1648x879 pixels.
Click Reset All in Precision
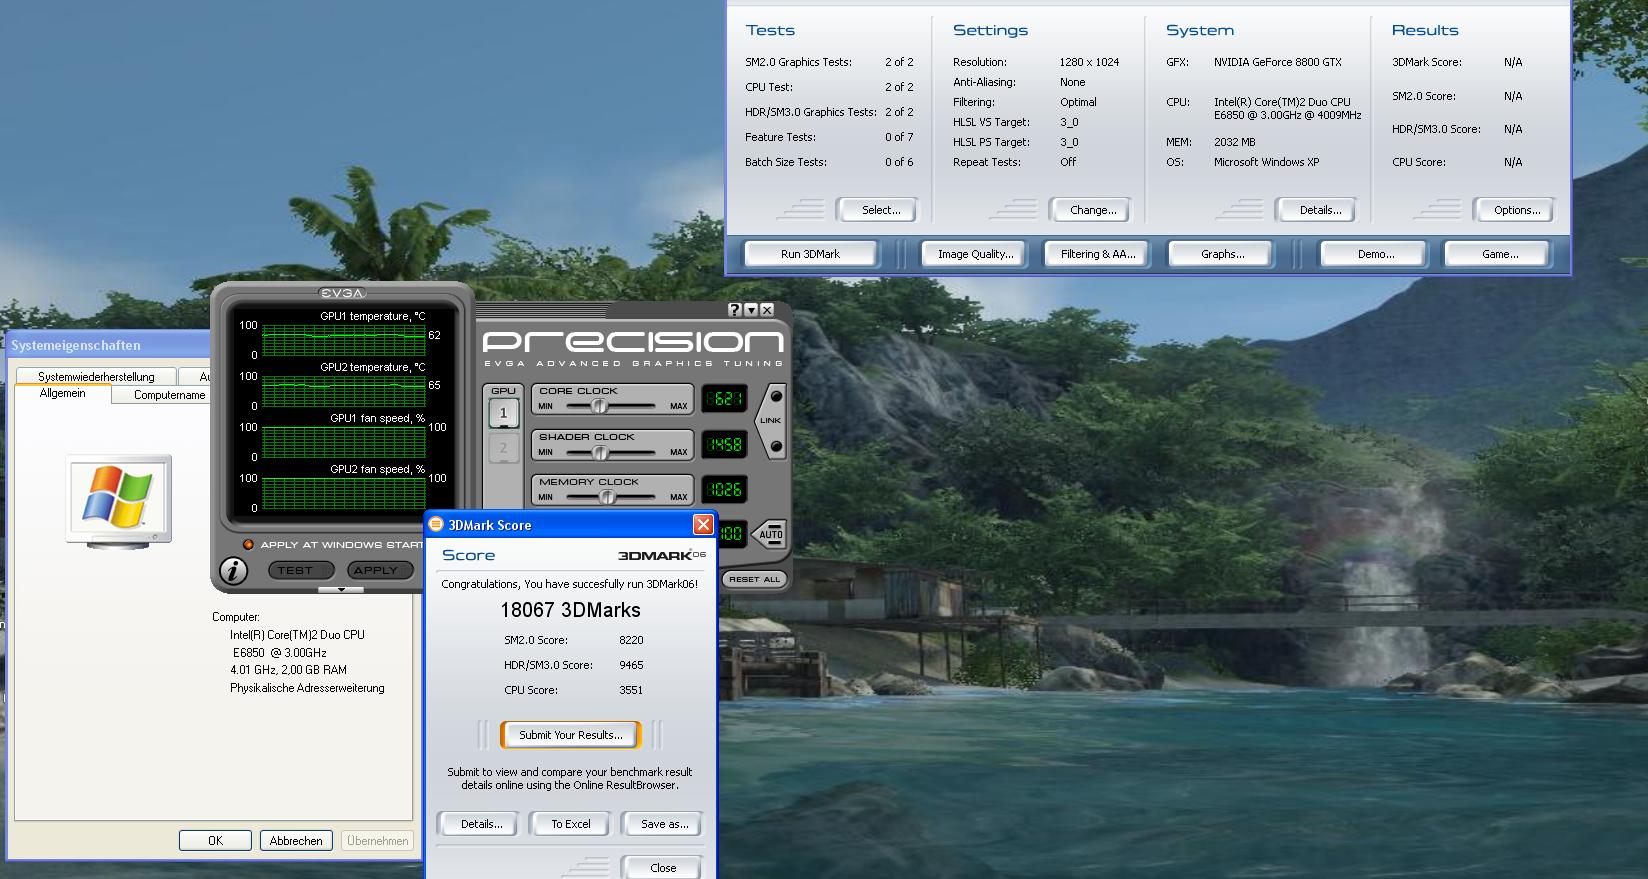pos(754,579)
